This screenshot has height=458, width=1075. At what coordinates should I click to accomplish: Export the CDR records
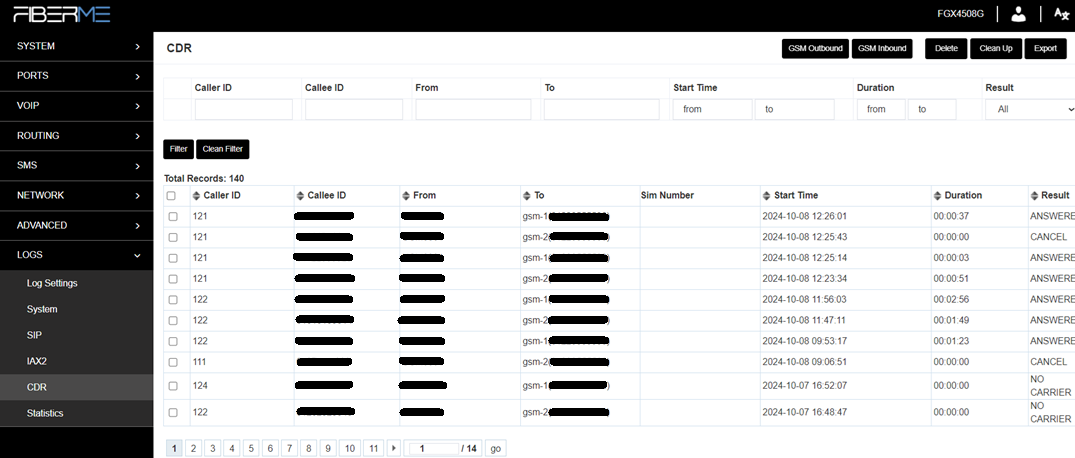tap(1046, 49)
